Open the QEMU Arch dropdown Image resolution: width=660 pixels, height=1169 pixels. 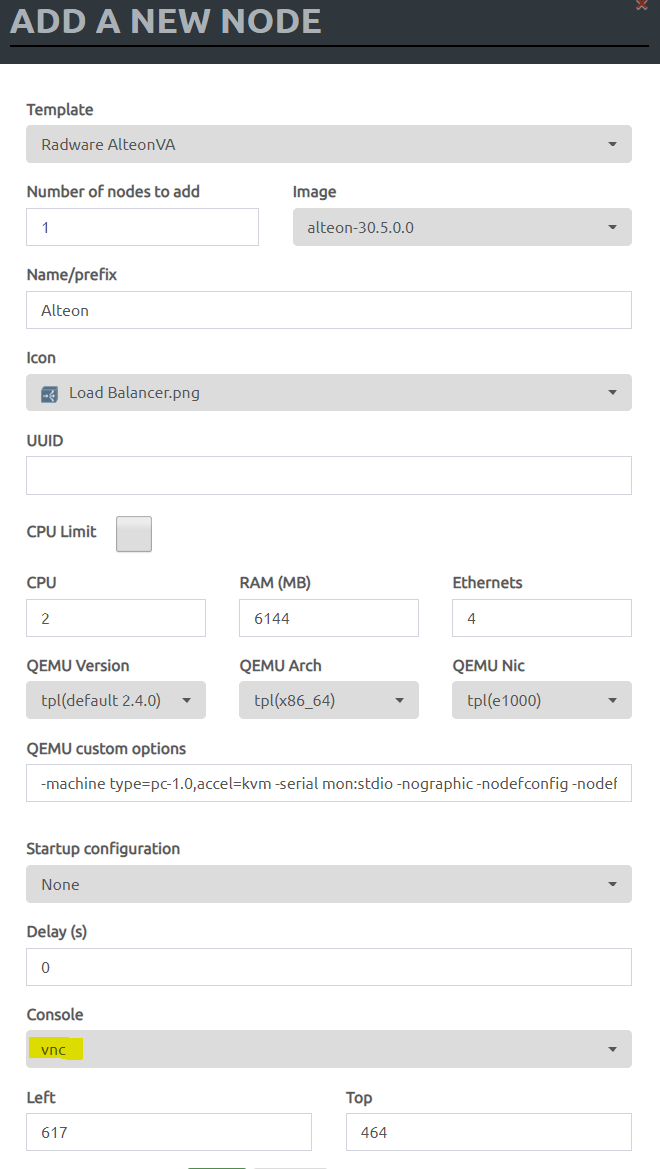[x=329, y=700]
